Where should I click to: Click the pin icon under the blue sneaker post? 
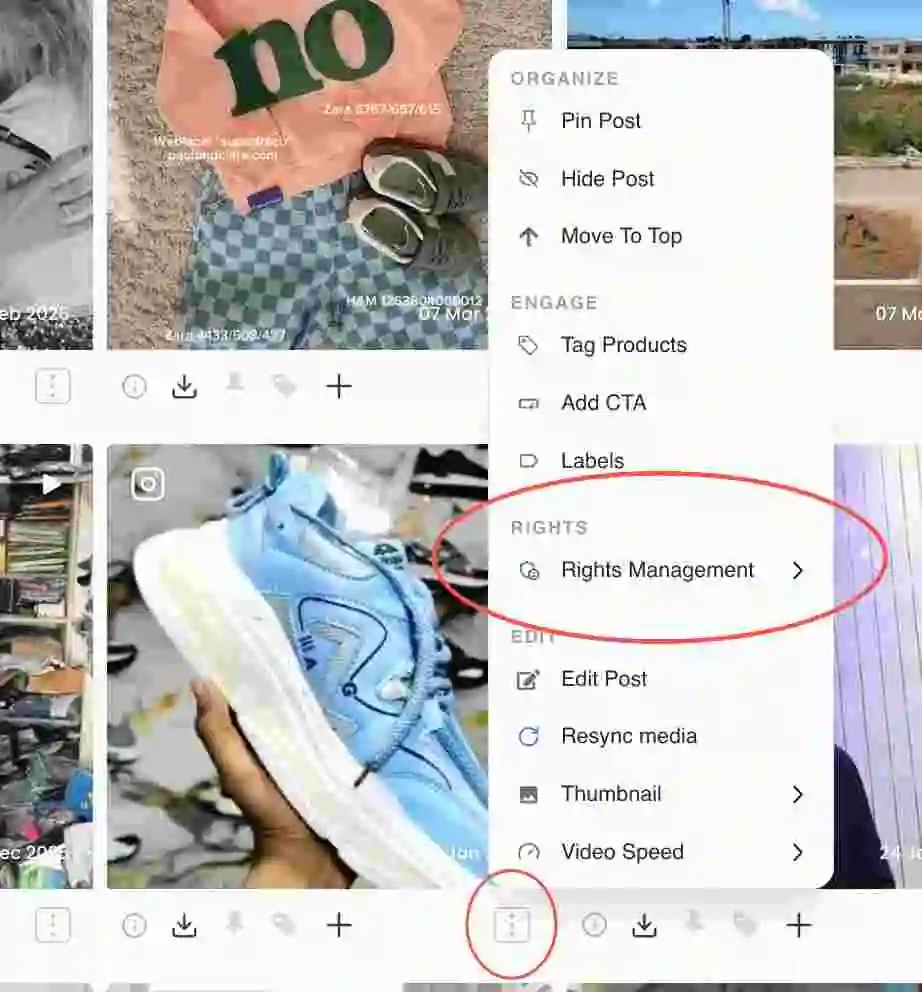click(235, 924)
